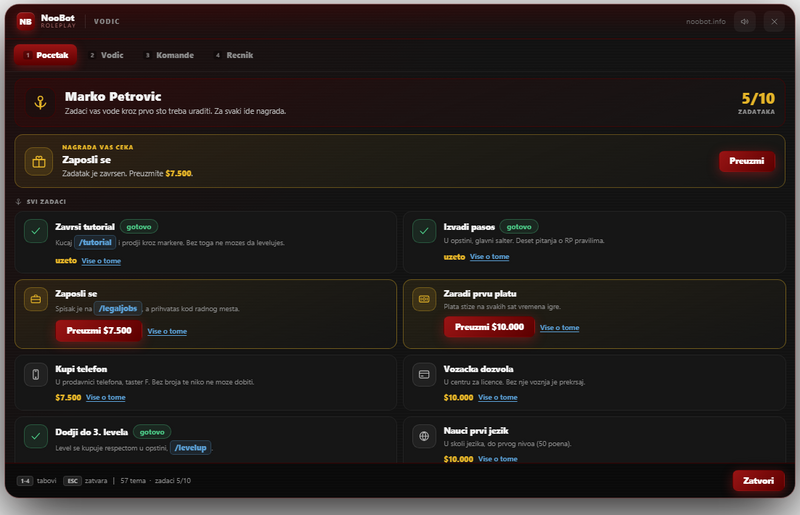Switch to the Pocetak tab

pyautogui.click(x=45, y=55)
